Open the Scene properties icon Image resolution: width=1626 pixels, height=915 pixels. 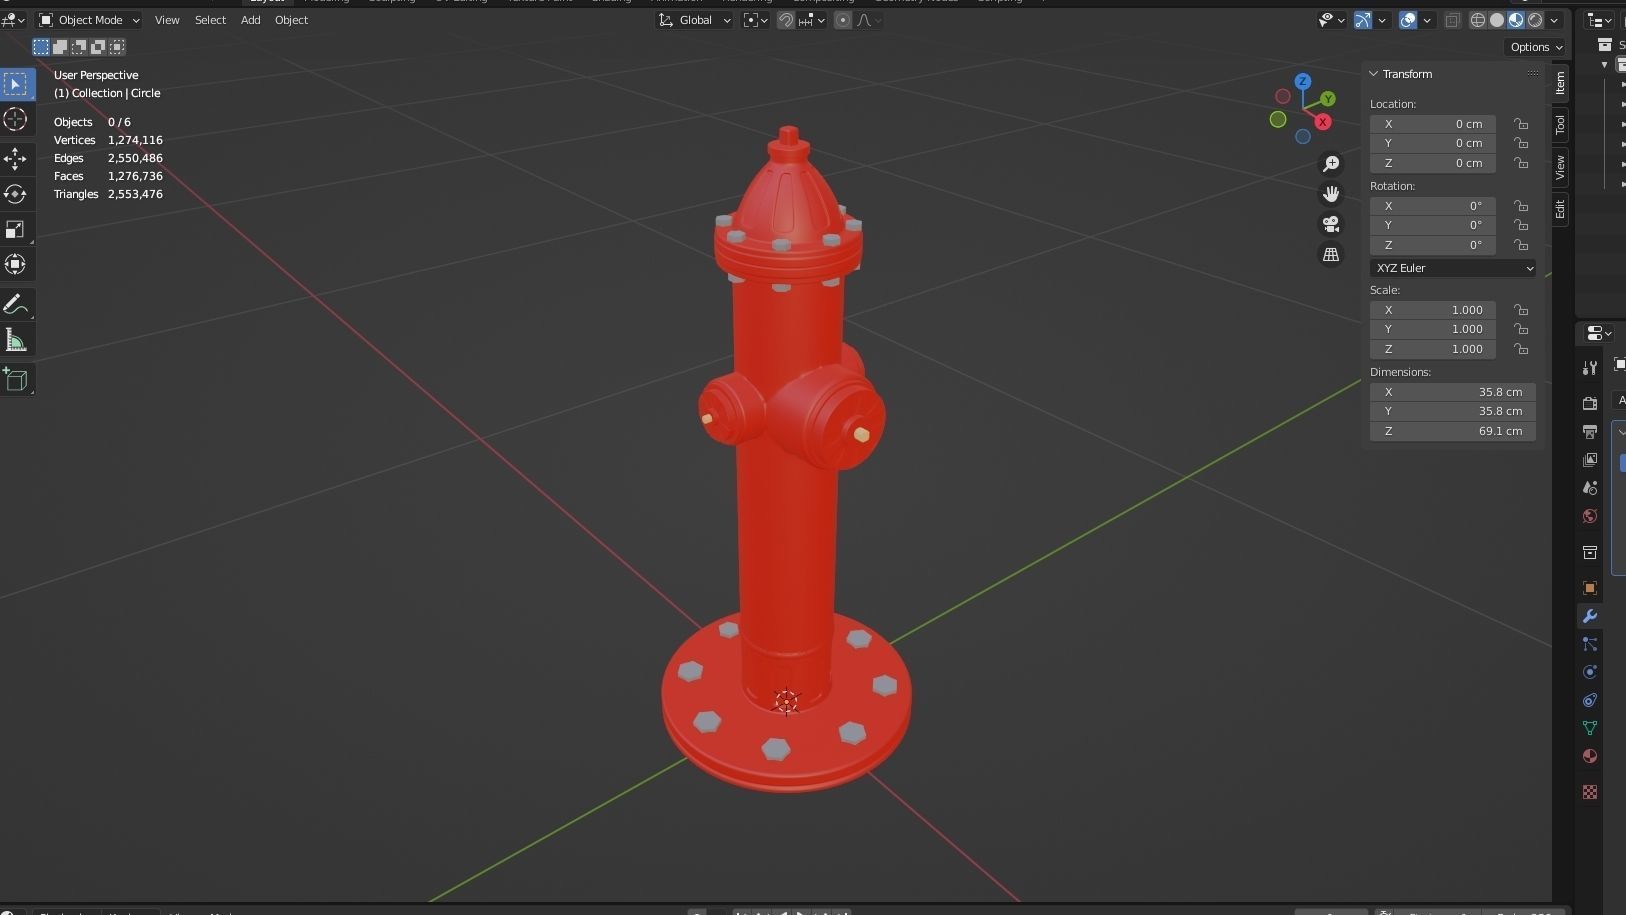pos(1589,487)
